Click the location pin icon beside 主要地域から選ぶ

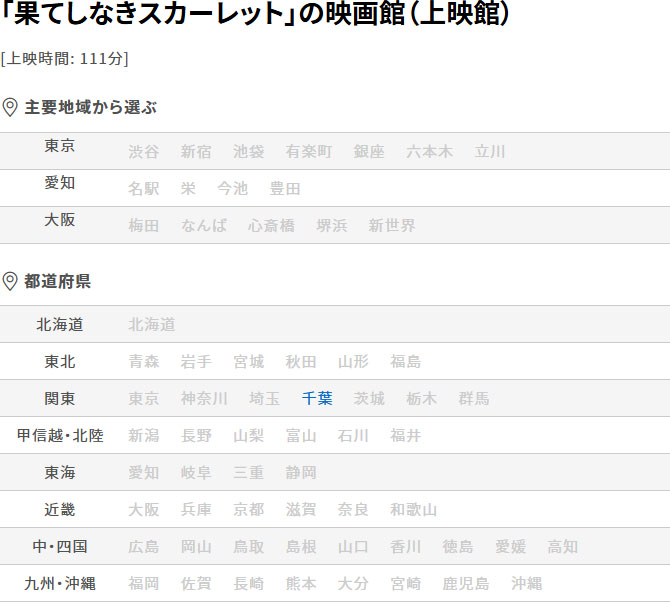click(10, 108)
